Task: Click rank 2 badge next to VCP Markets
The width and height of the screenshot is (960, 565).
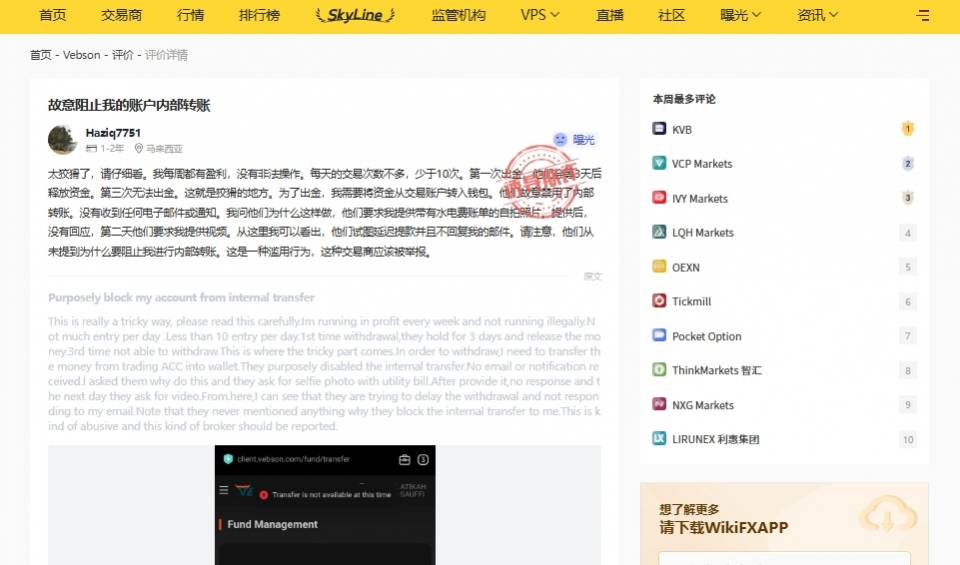Action: point(907,163)
